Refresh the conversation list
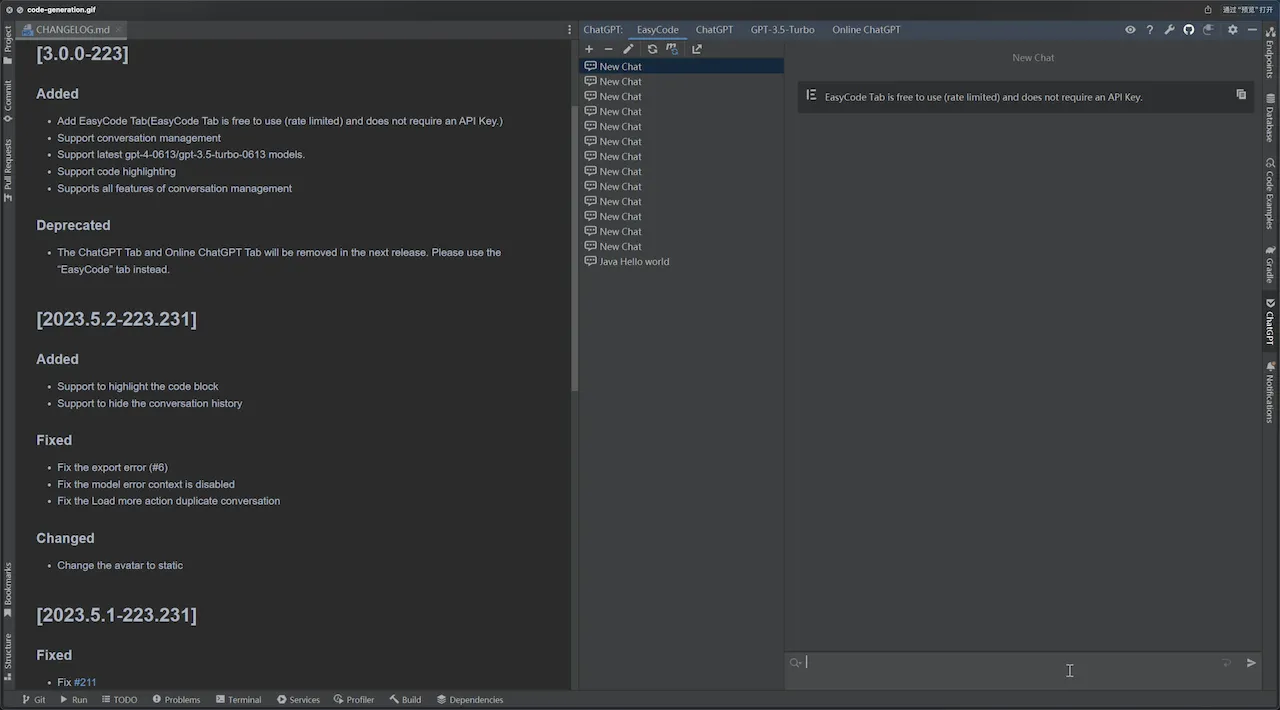Image resolution: width=1280 pixels, height=710 pixels. click(x=652, y=49)
